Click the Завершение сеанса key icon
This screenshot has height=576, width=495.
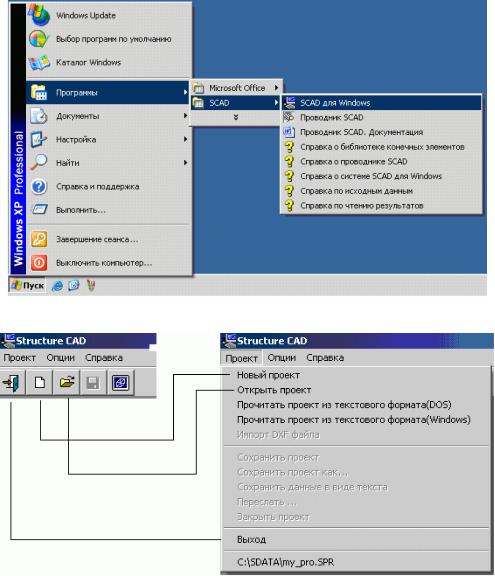tap(39, 239)
